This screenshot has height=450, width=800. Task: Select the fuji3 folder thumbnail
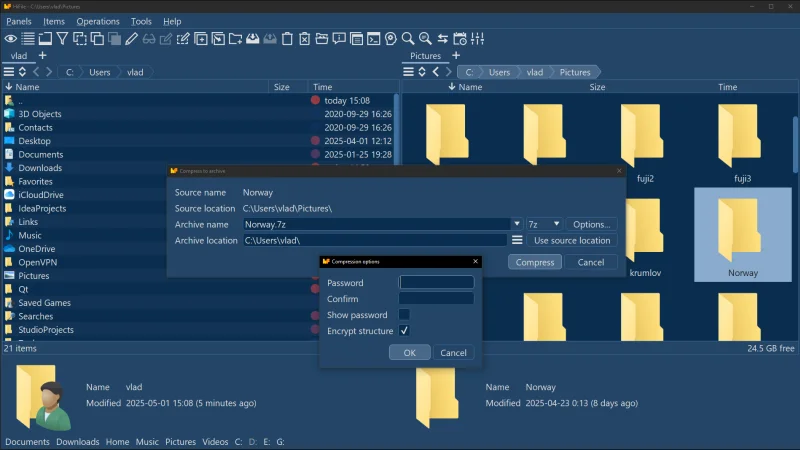click(x=743, y=140)
